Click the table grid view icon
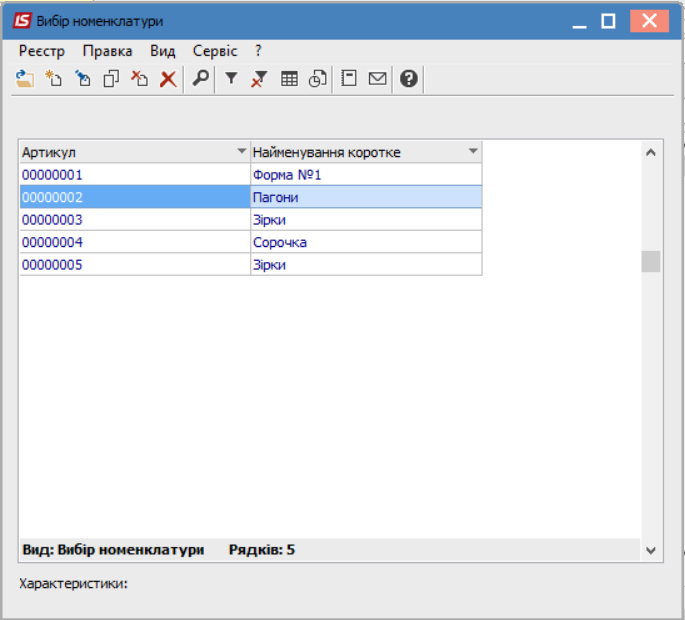Screen dimensions: 685x620 pos(289,79)
